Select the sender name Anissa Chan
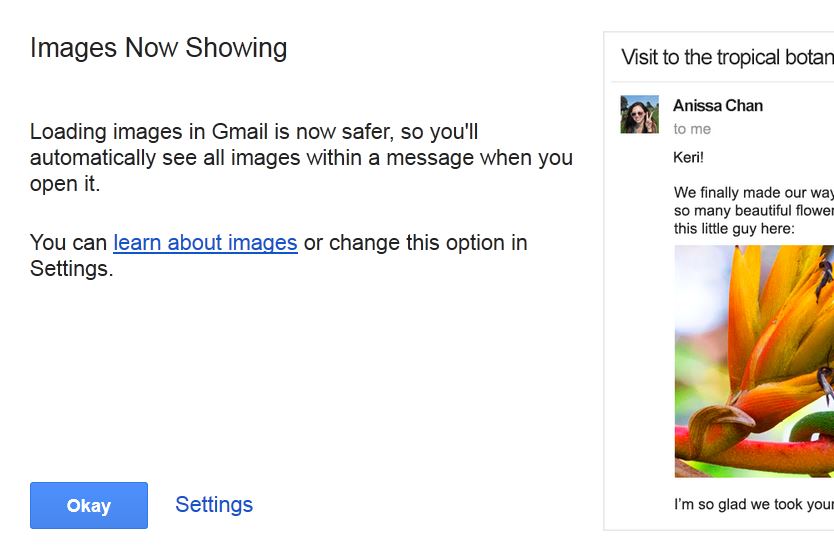The height and width of the screenshot is (560, 834). pos(718,106)
